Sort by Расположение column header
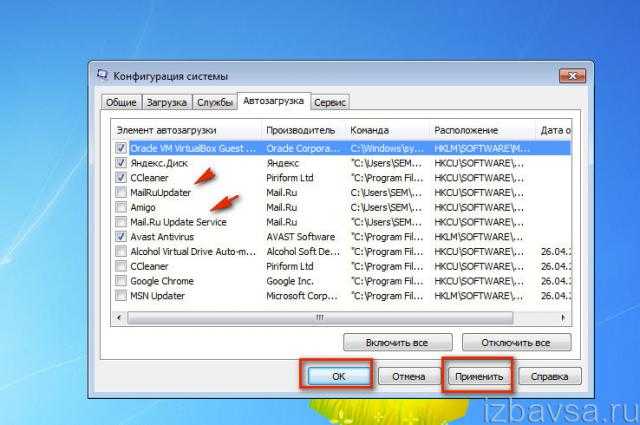This screenshot has width=640, height=425. 482,130
